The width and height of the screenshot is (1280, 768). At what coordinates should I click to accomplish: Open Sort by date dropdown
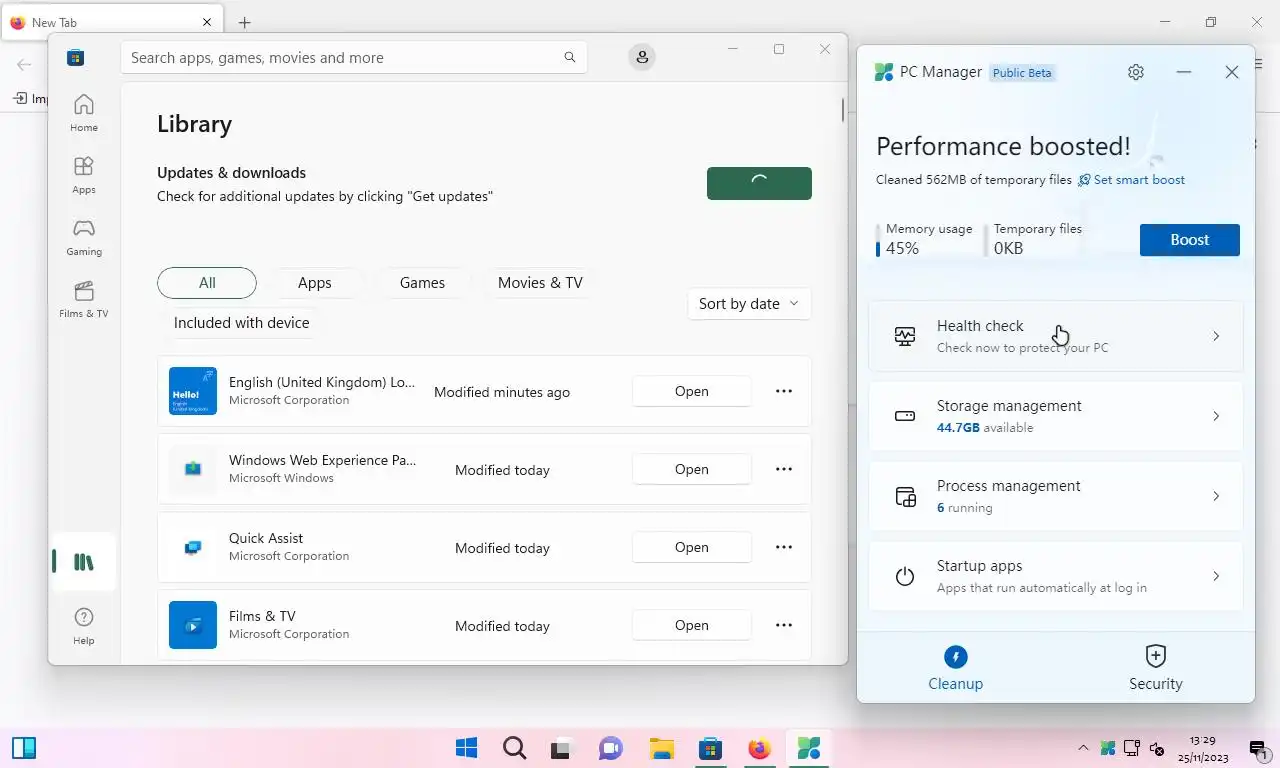click(749, 304)
